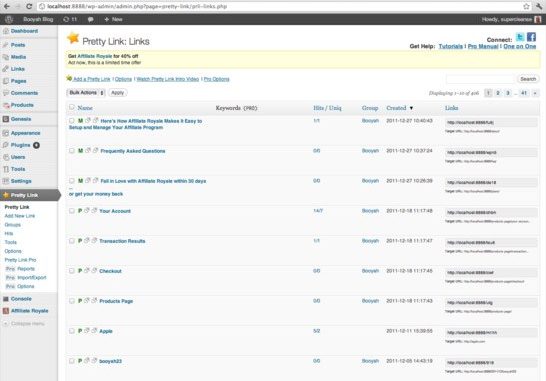Image resolution: width=546 pixels, height=381 pixels.
Task: Open Pro Manual help link
Action: (483, 46)
